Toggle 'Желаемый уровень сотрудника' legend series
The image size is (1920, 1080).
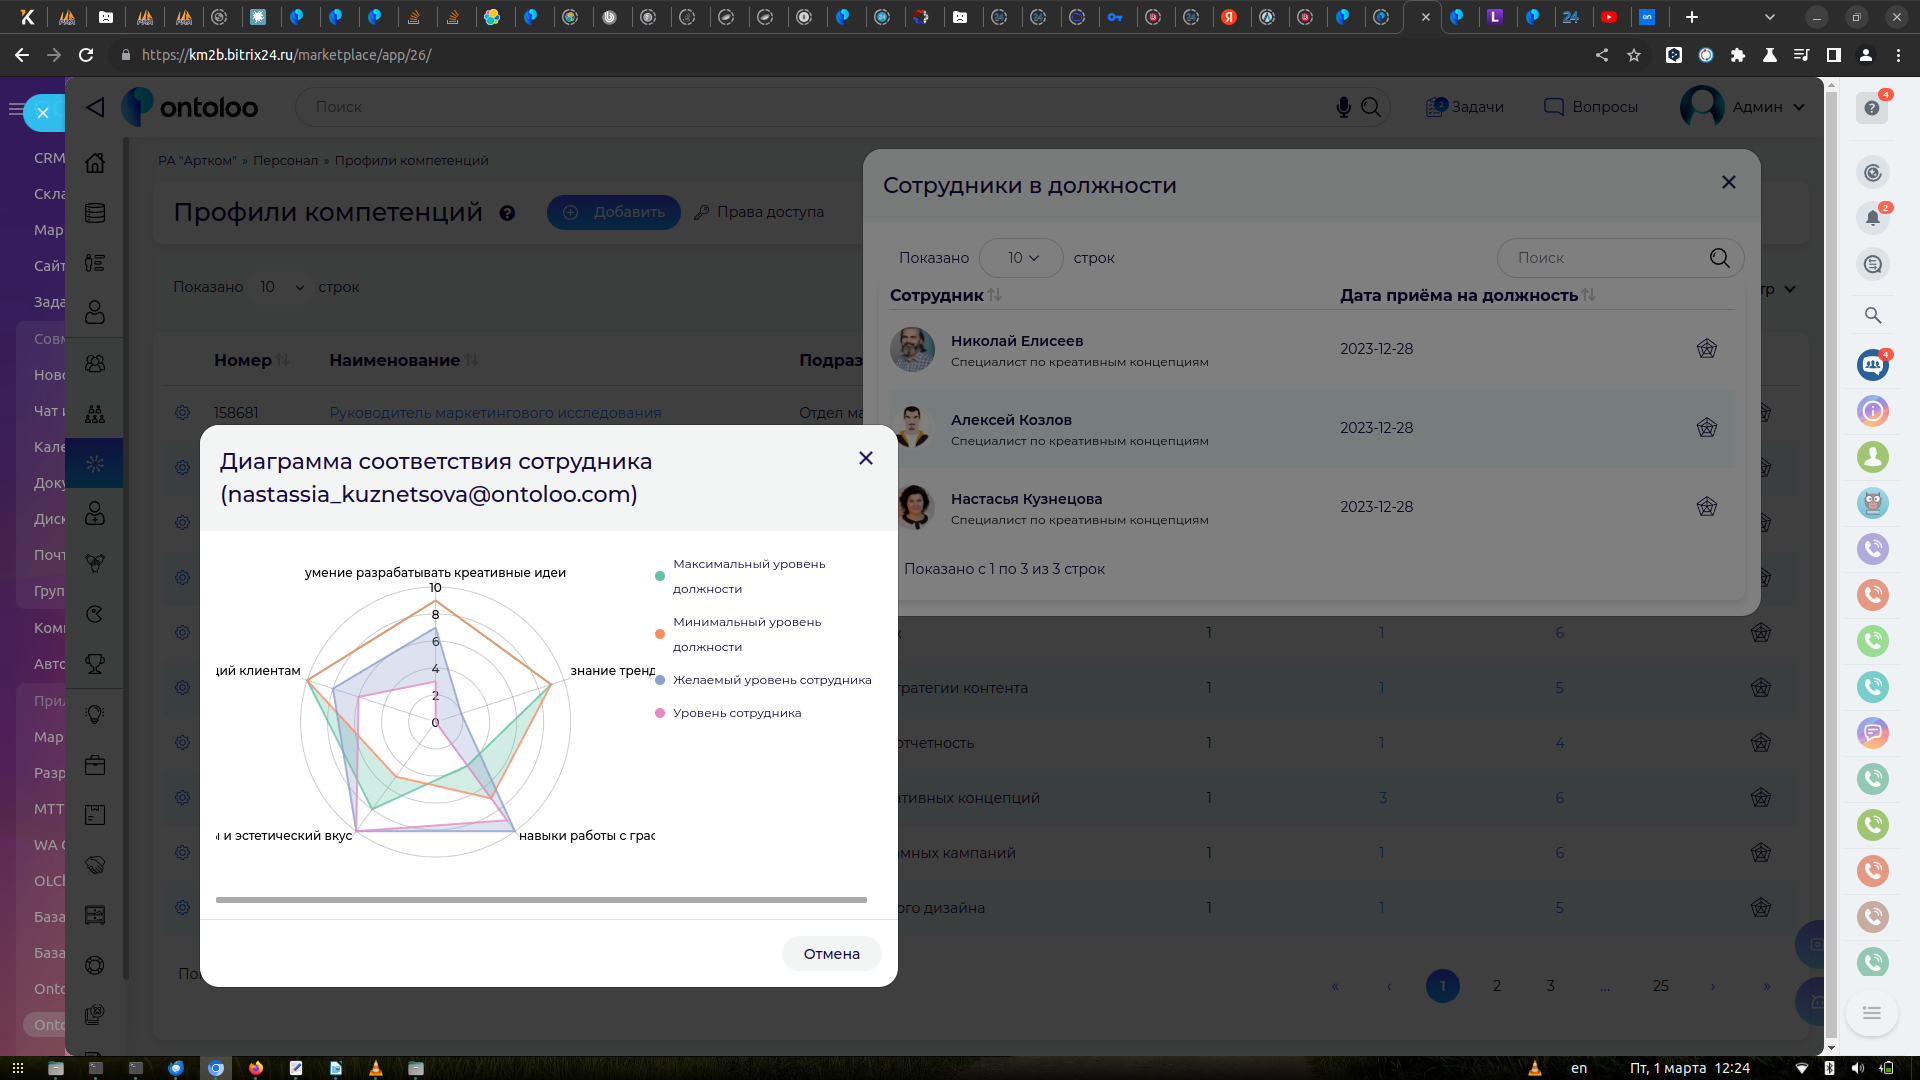coord(771,680)
